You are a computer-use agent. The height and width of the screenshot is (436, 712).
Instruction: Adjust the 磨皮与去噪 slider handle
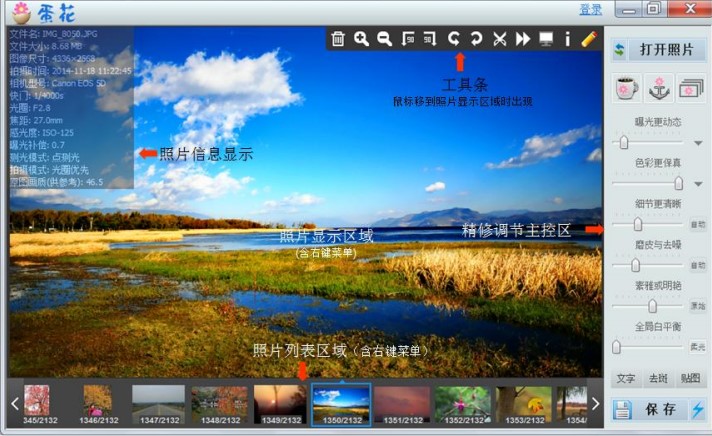tap(636, 265)
